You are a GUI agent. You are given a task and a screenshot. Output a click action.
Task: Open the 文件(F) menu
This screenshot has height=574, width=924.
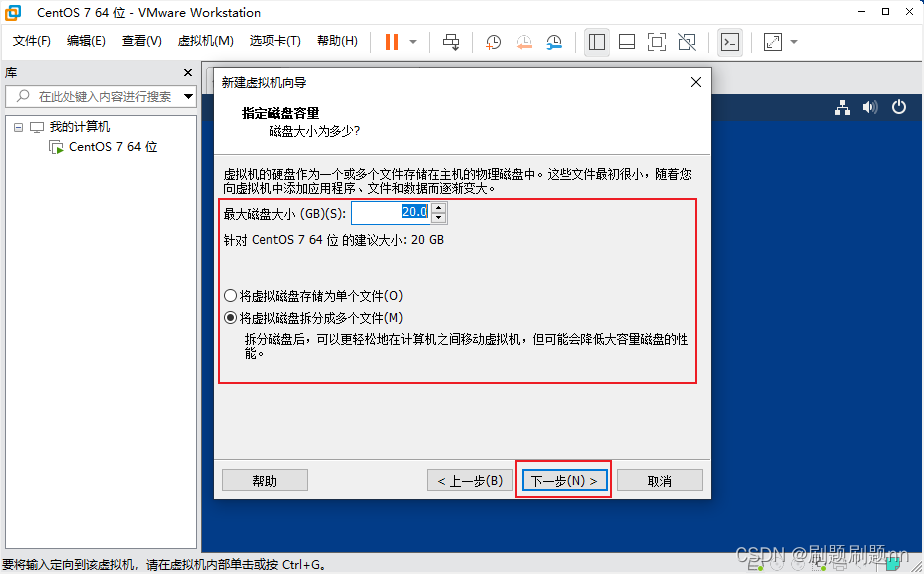[32, 41]
